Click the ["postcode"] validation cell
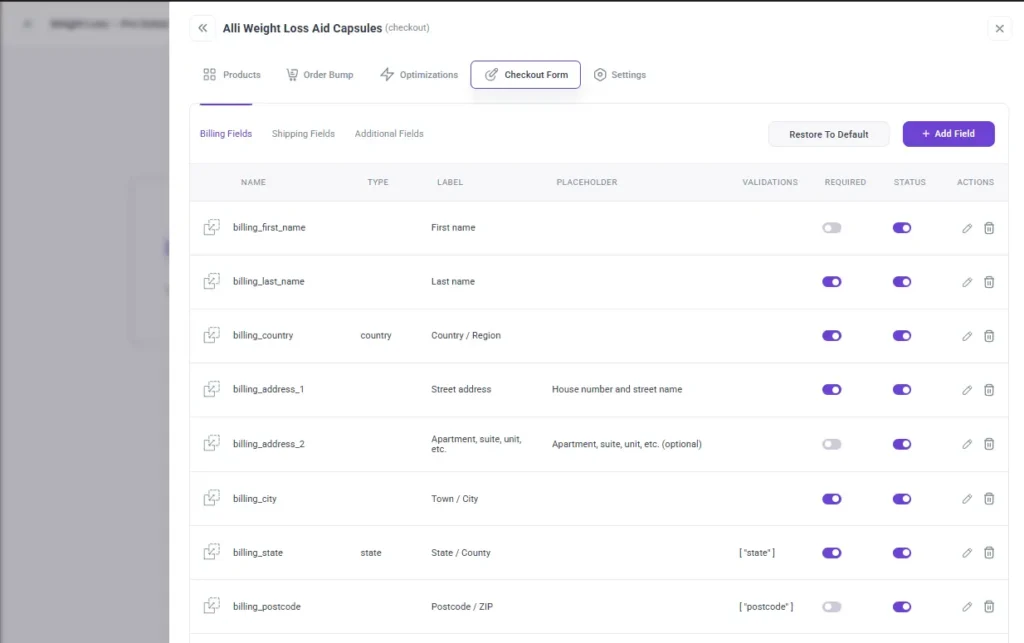 click(x=766, y=606)
